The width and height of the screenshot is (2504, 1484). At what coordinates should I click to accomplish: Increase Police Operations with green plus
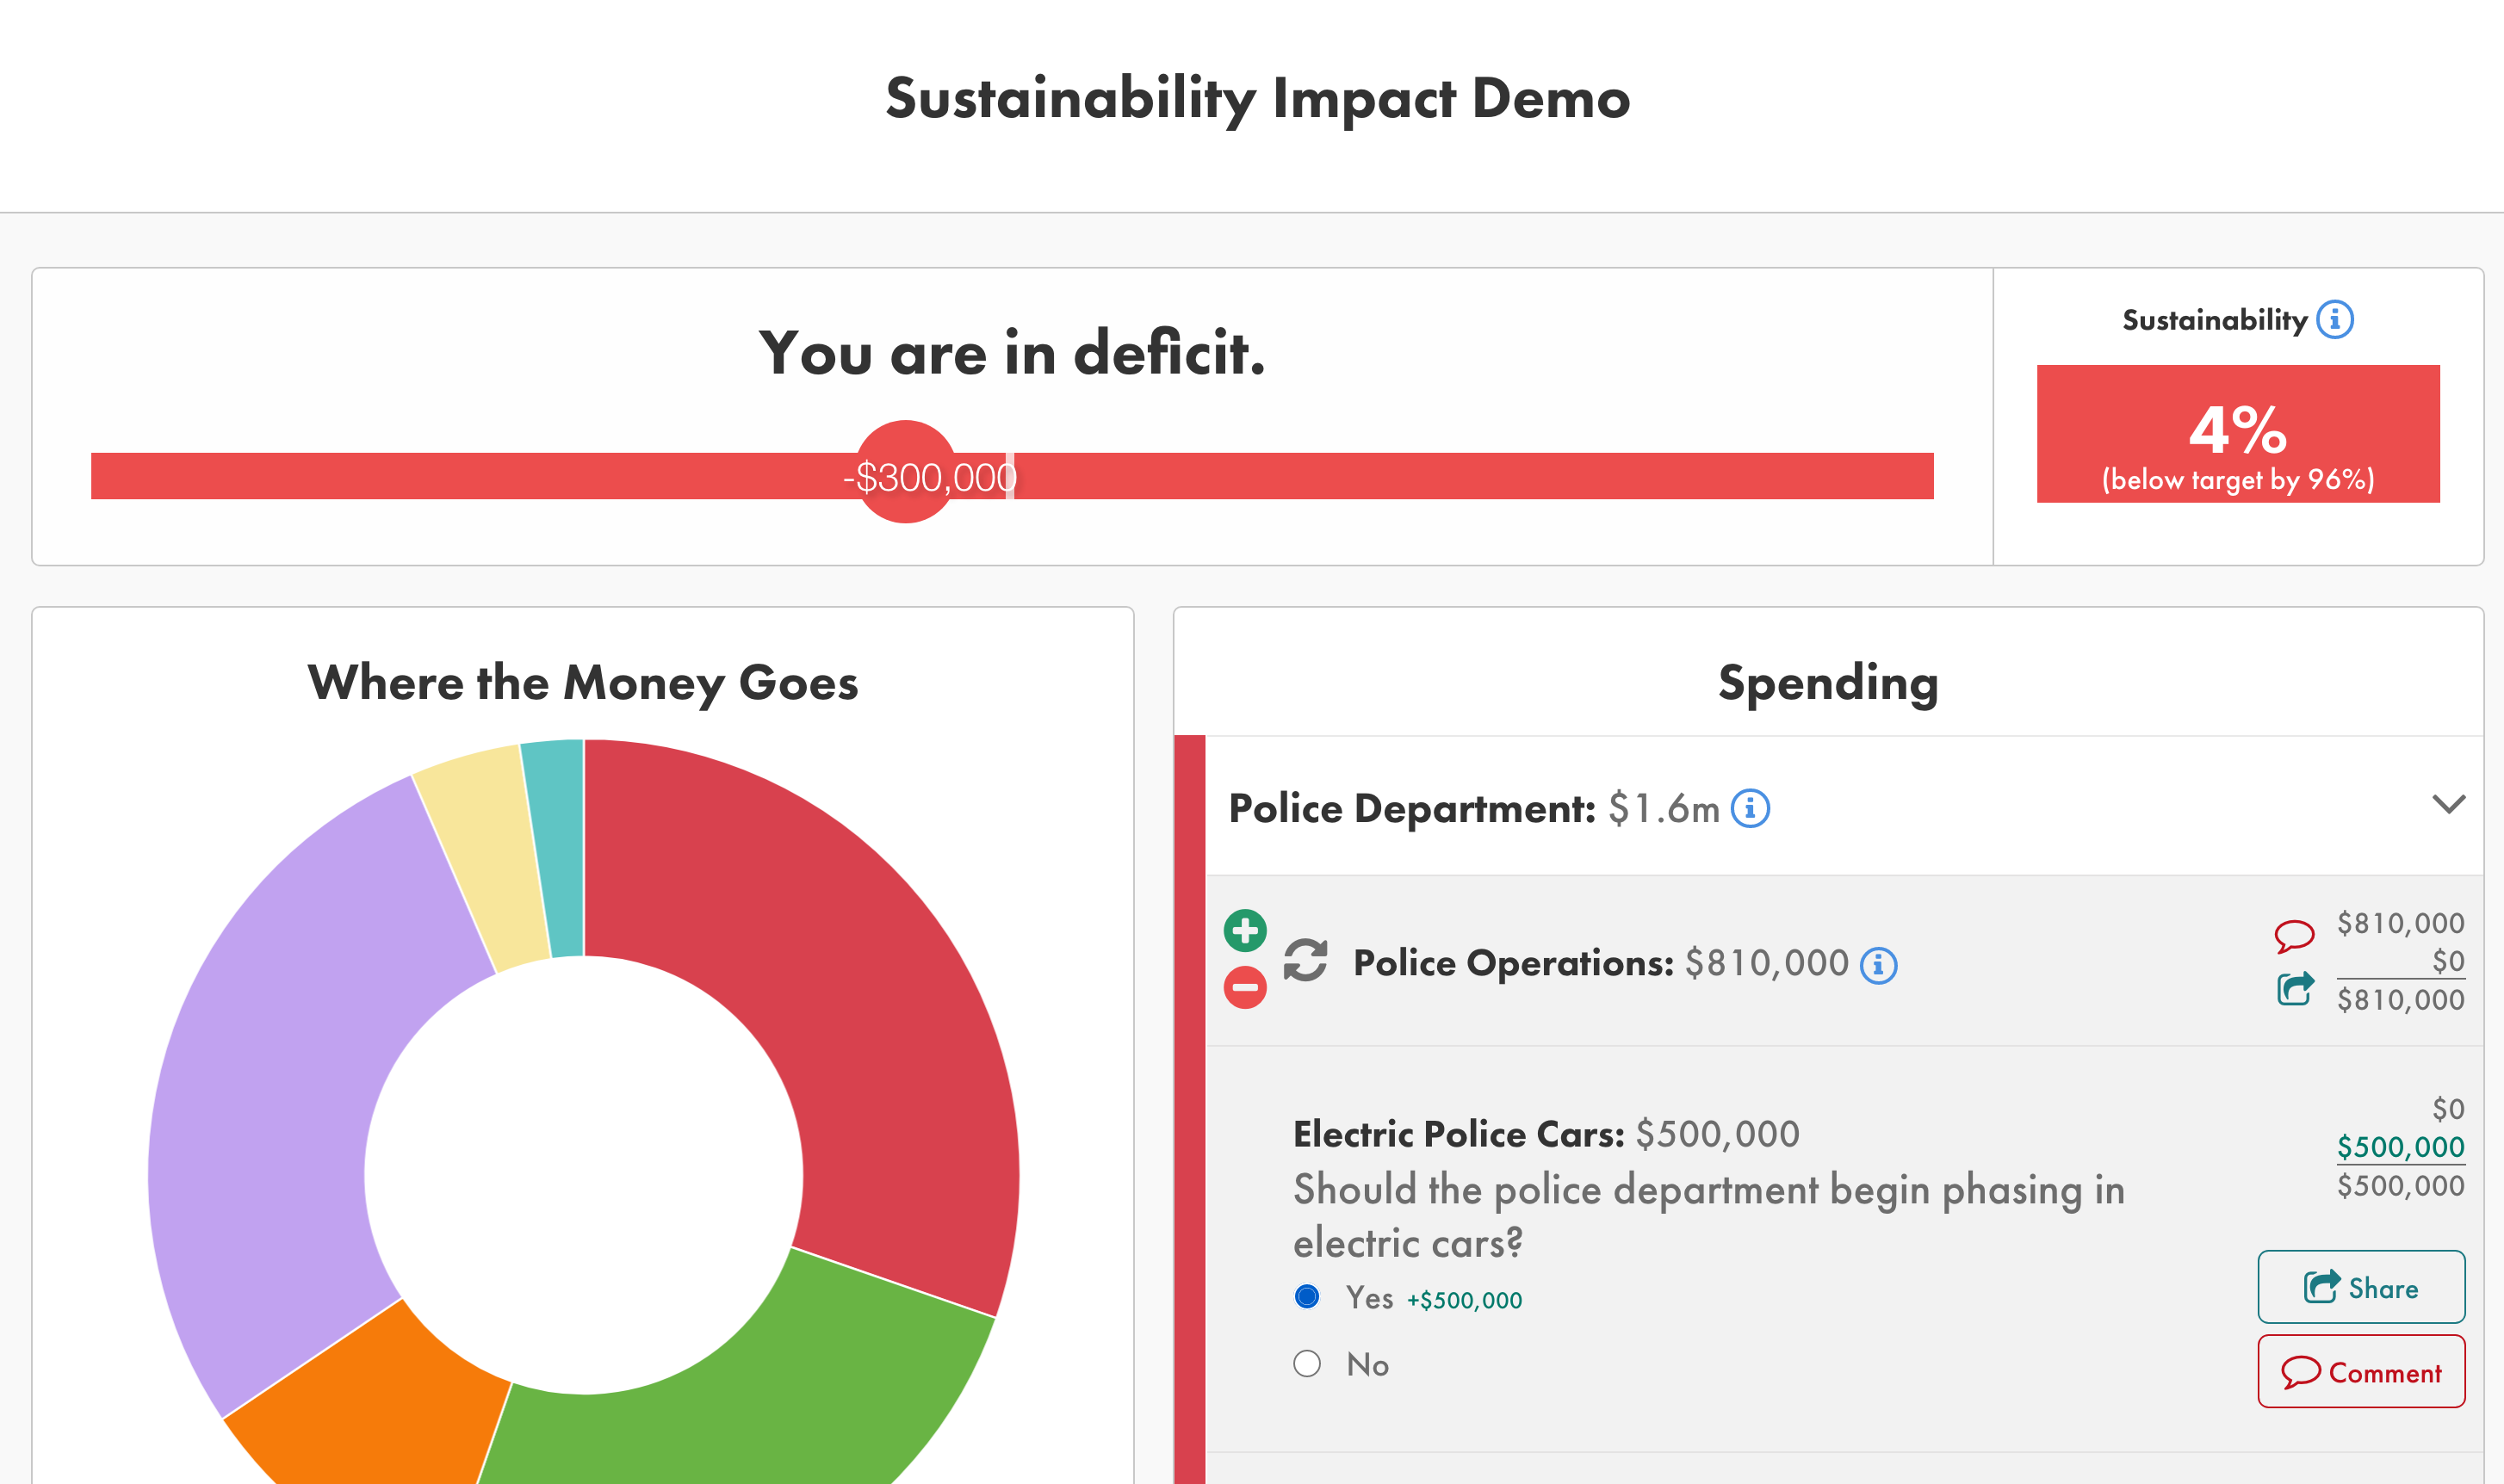pos(1245,931)
